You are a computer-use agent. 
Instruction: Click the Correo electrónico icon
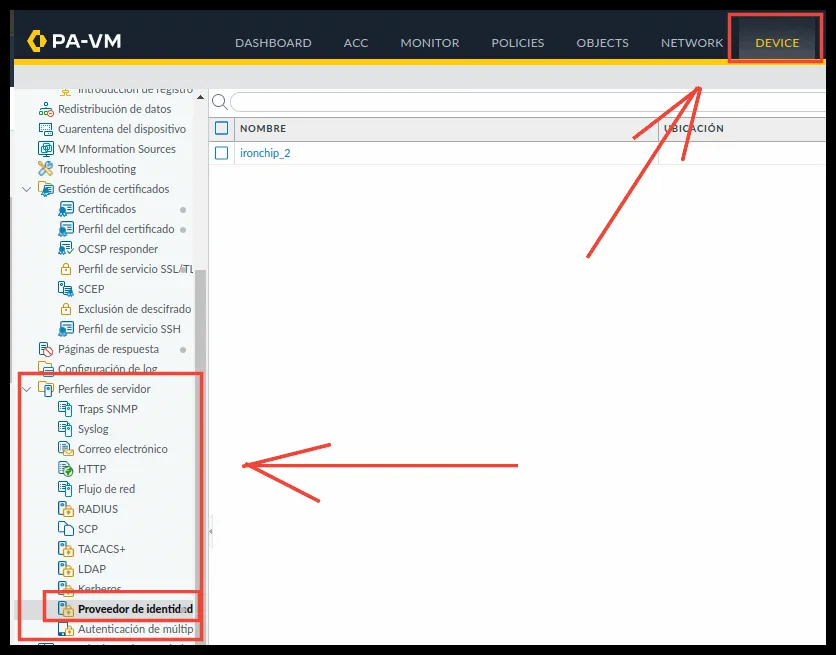(x=65, y=449)
